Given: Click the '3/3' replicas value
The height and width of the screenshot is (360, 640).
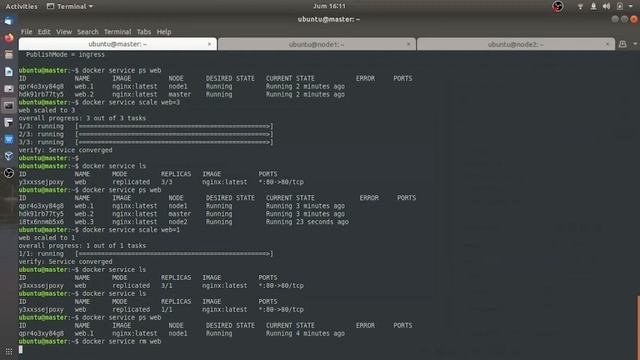Looking at the screenshot, I should tap(167, 182).
